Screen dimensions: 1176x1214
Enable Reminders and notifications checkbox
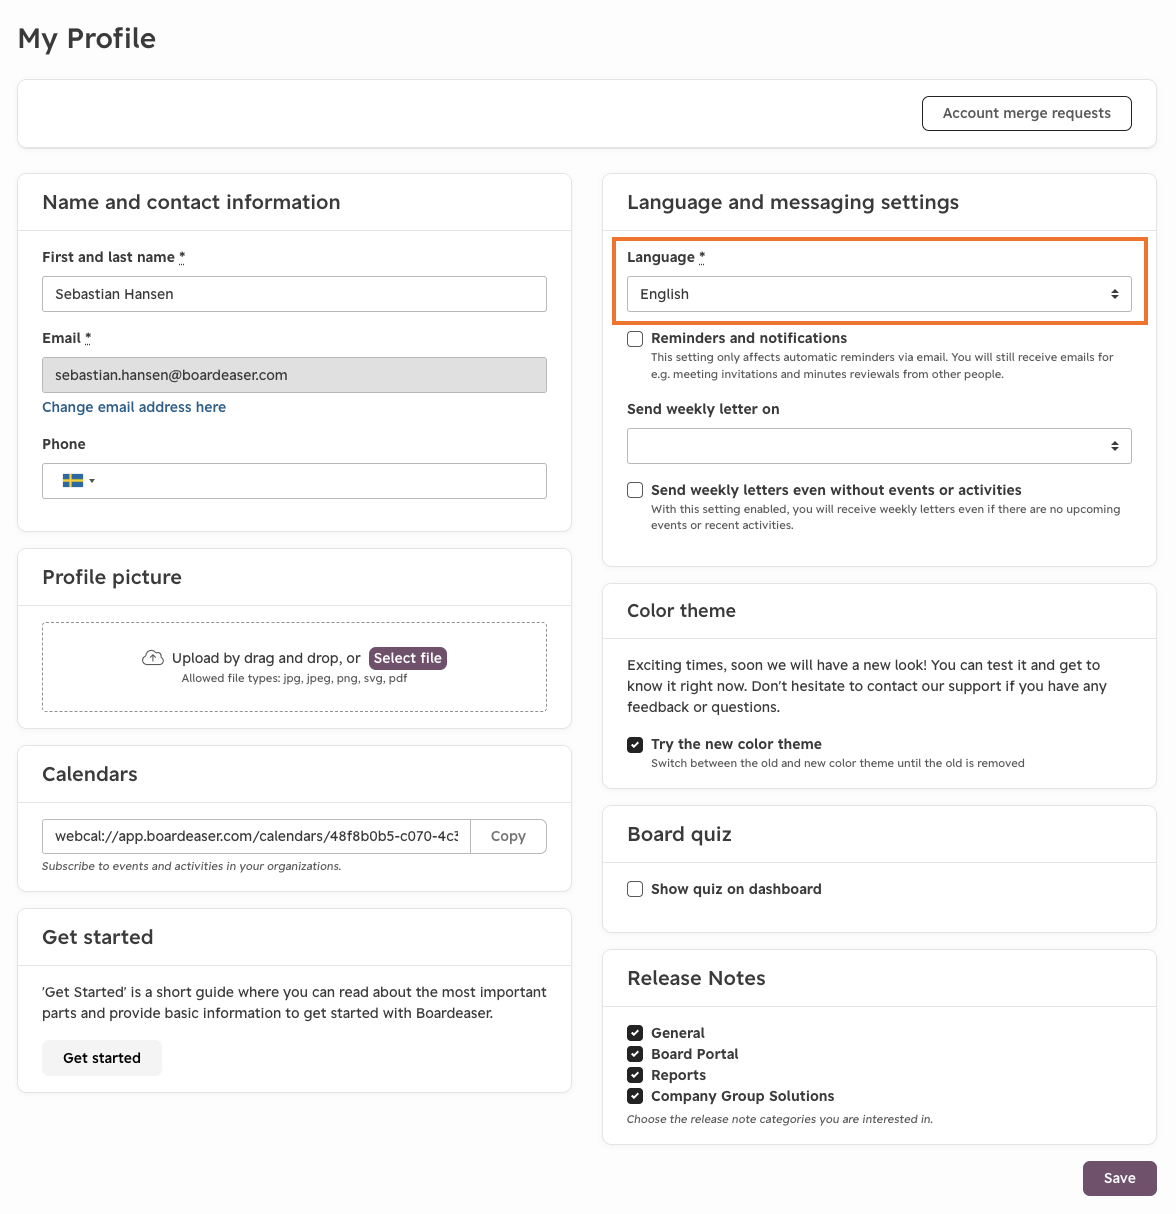pos(635,339)
